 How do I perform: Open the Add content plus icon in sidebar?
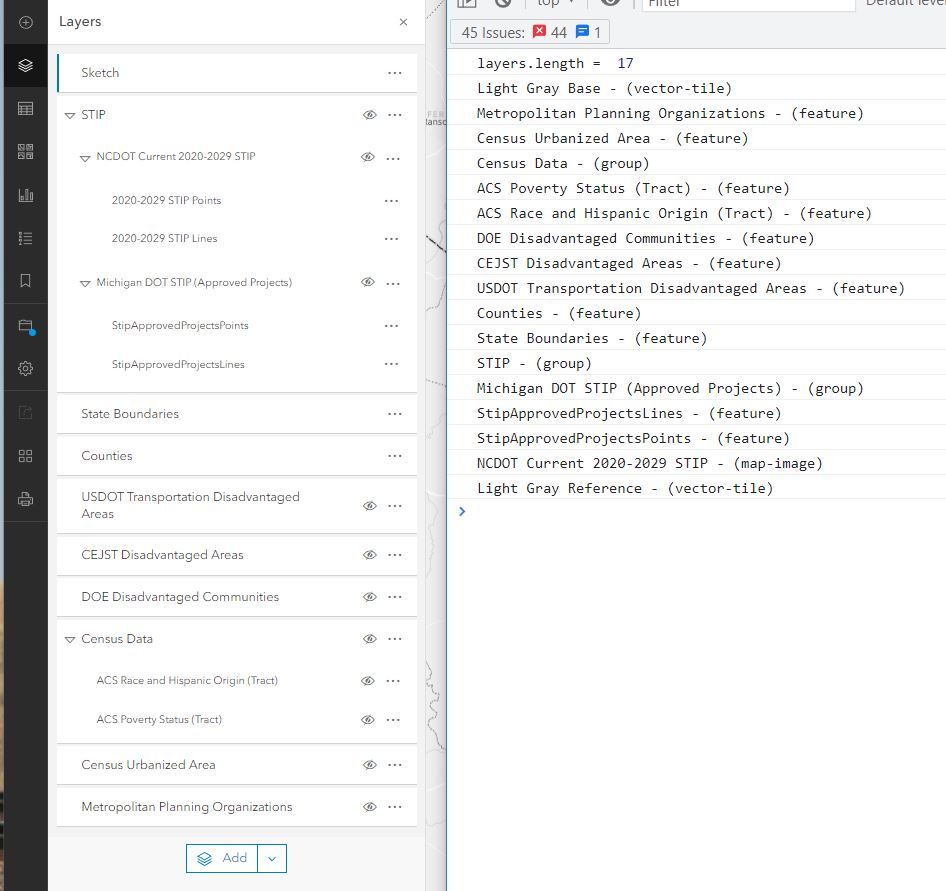click(25, 22)
